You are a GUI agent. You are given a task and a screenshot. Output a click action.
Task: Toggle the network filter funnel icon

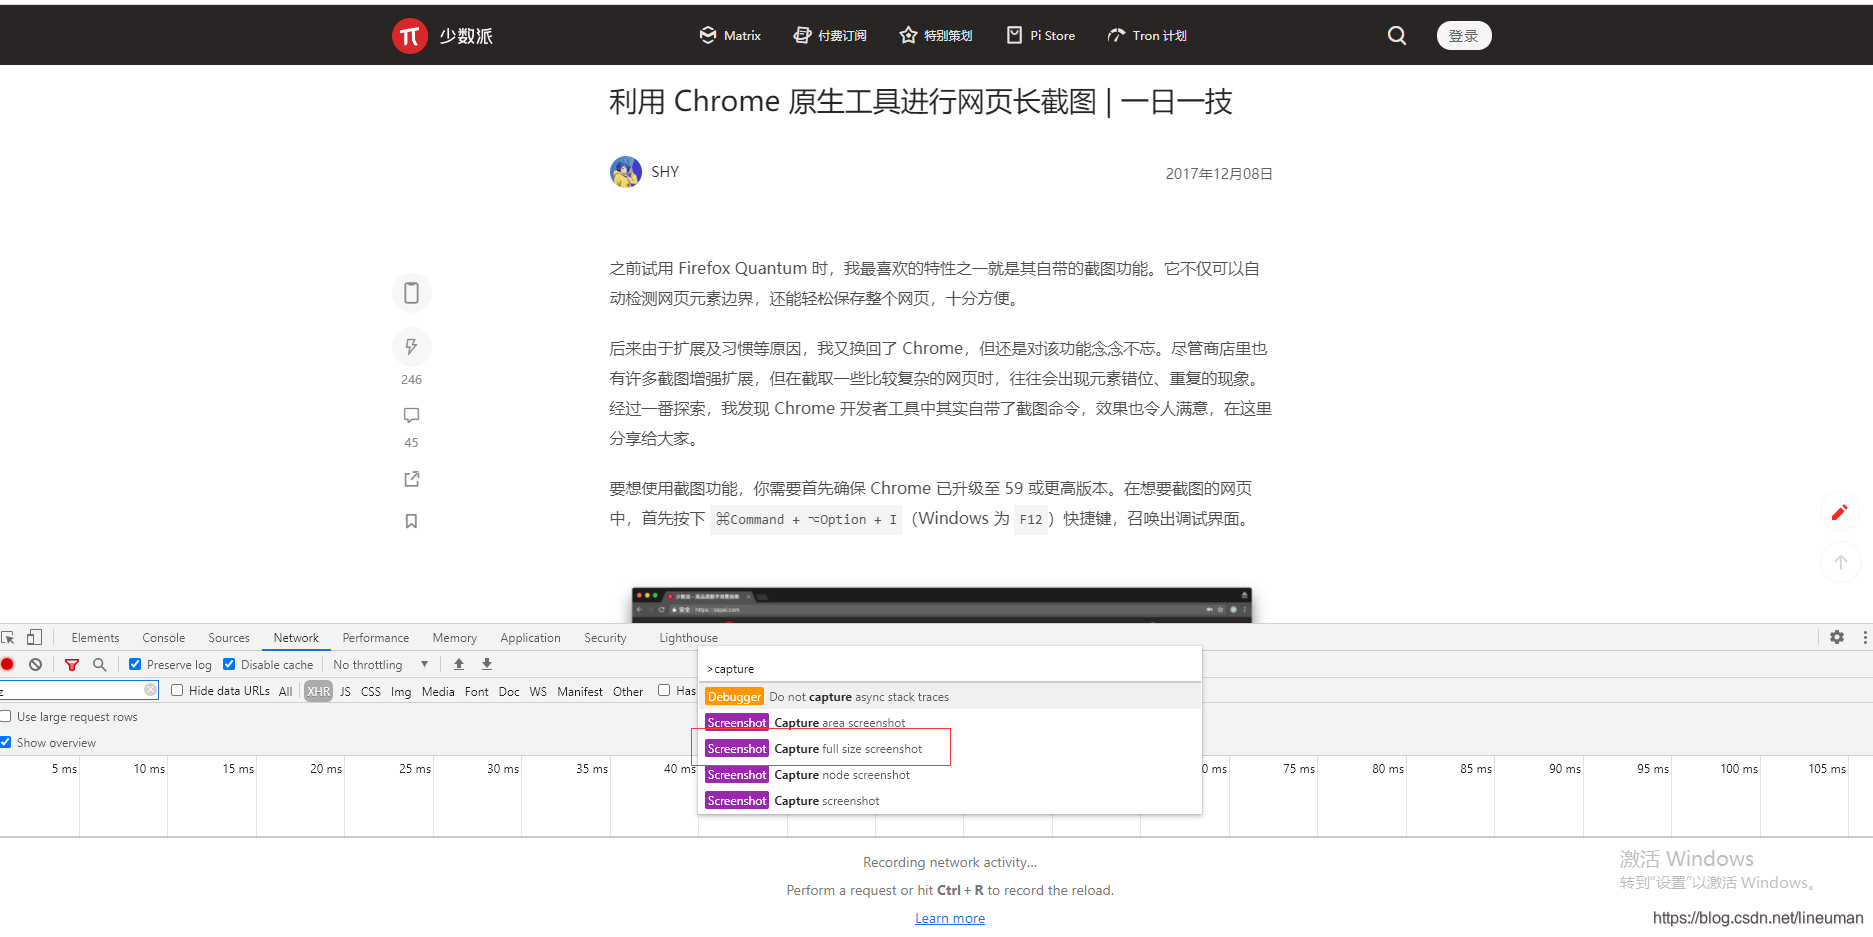(x=72, y=664)
